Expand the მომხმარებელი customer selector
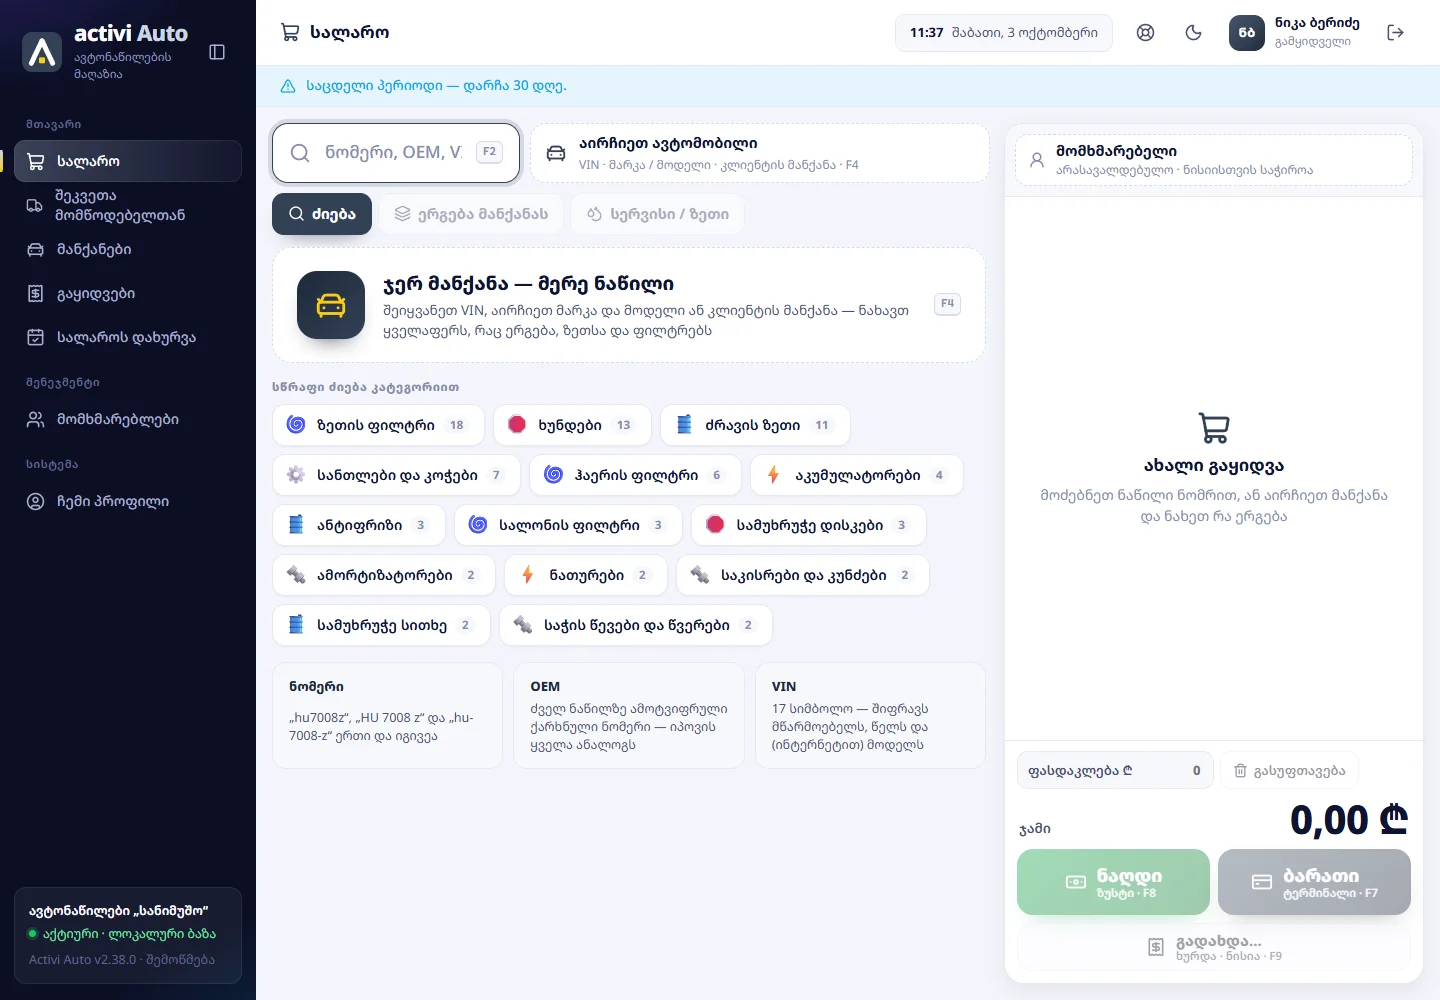Image resolution: width=1440 pixels, height=1000 pixels. (1214, 160)
